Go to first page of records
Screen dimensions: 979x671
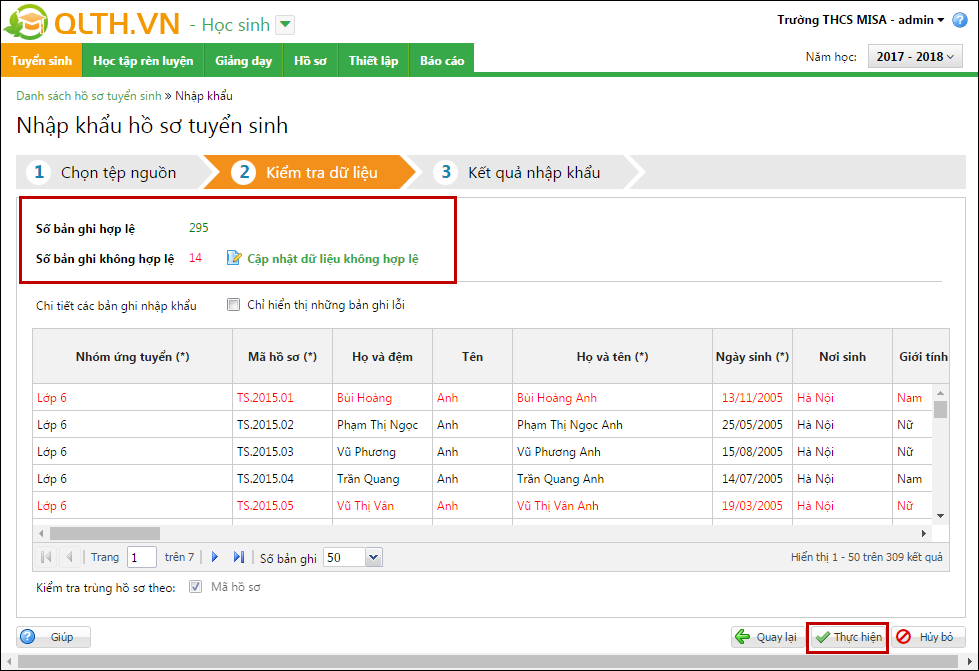46,557
